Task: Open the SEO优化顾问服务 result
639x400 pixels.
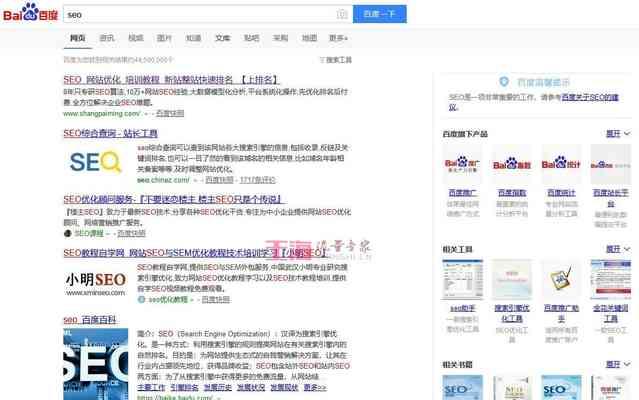Action: [x=173, y=199]
